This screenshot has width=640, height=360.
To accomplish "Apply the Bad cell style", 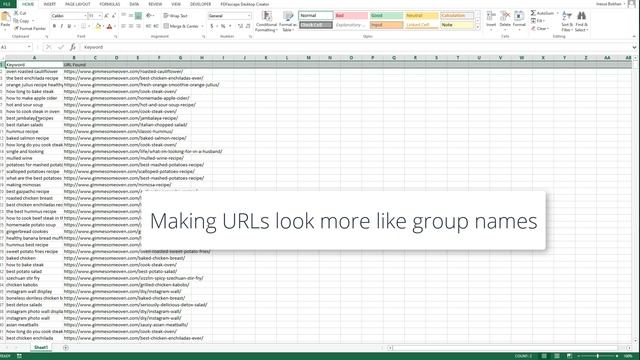I will pos(351,16).
